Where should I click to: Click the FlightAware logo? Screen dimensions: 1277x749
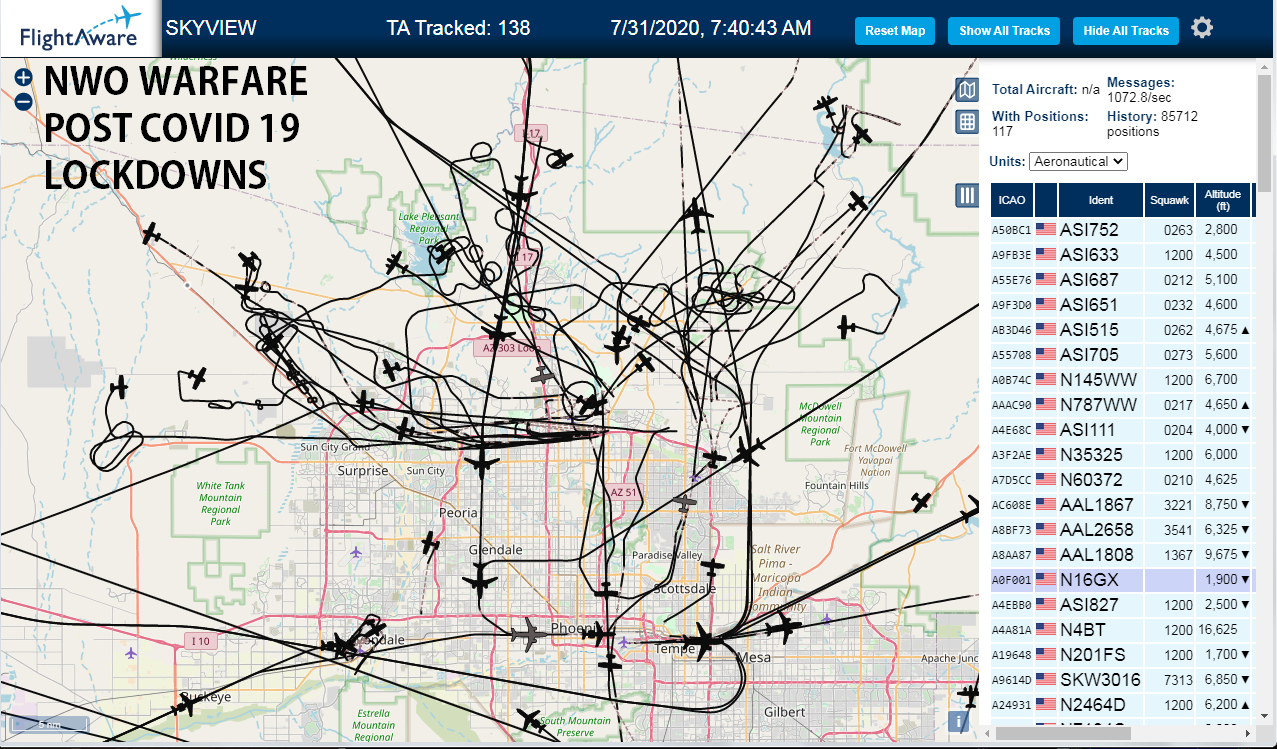[x=80, y=29]
